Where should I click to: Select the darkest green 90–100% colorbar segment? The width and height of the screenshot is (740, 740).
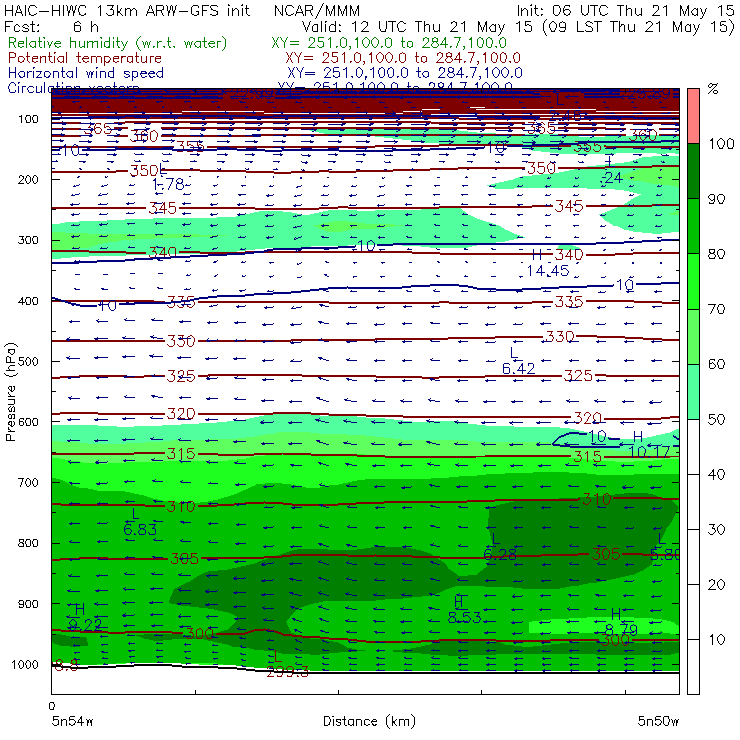pos(693,171)
